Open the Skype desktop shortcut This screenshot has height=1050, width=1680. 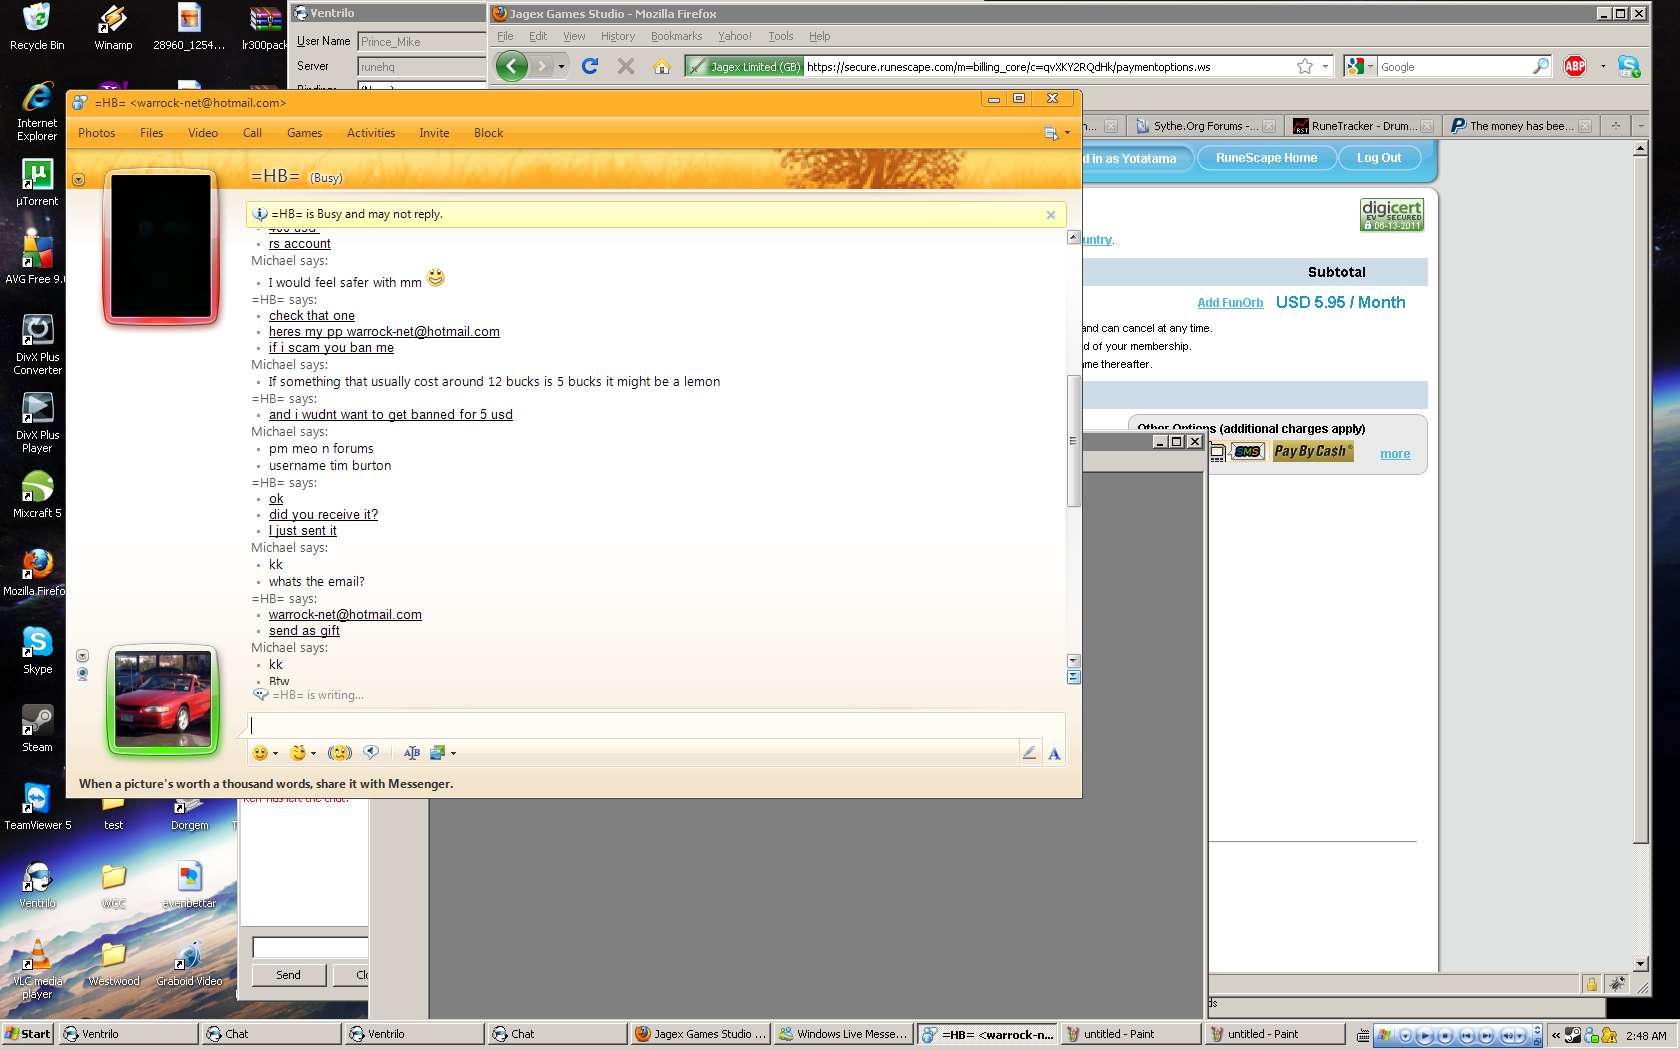(x=37, y=650)
